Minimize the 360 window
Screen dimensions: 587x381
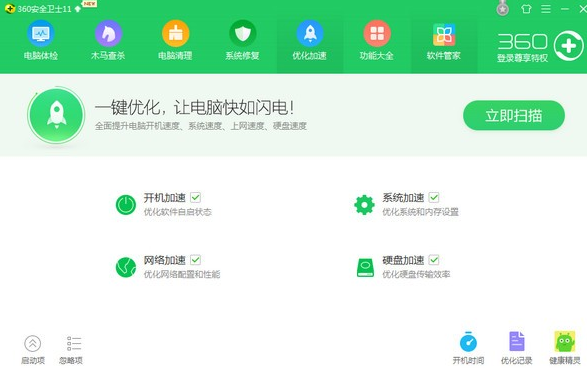565,9
